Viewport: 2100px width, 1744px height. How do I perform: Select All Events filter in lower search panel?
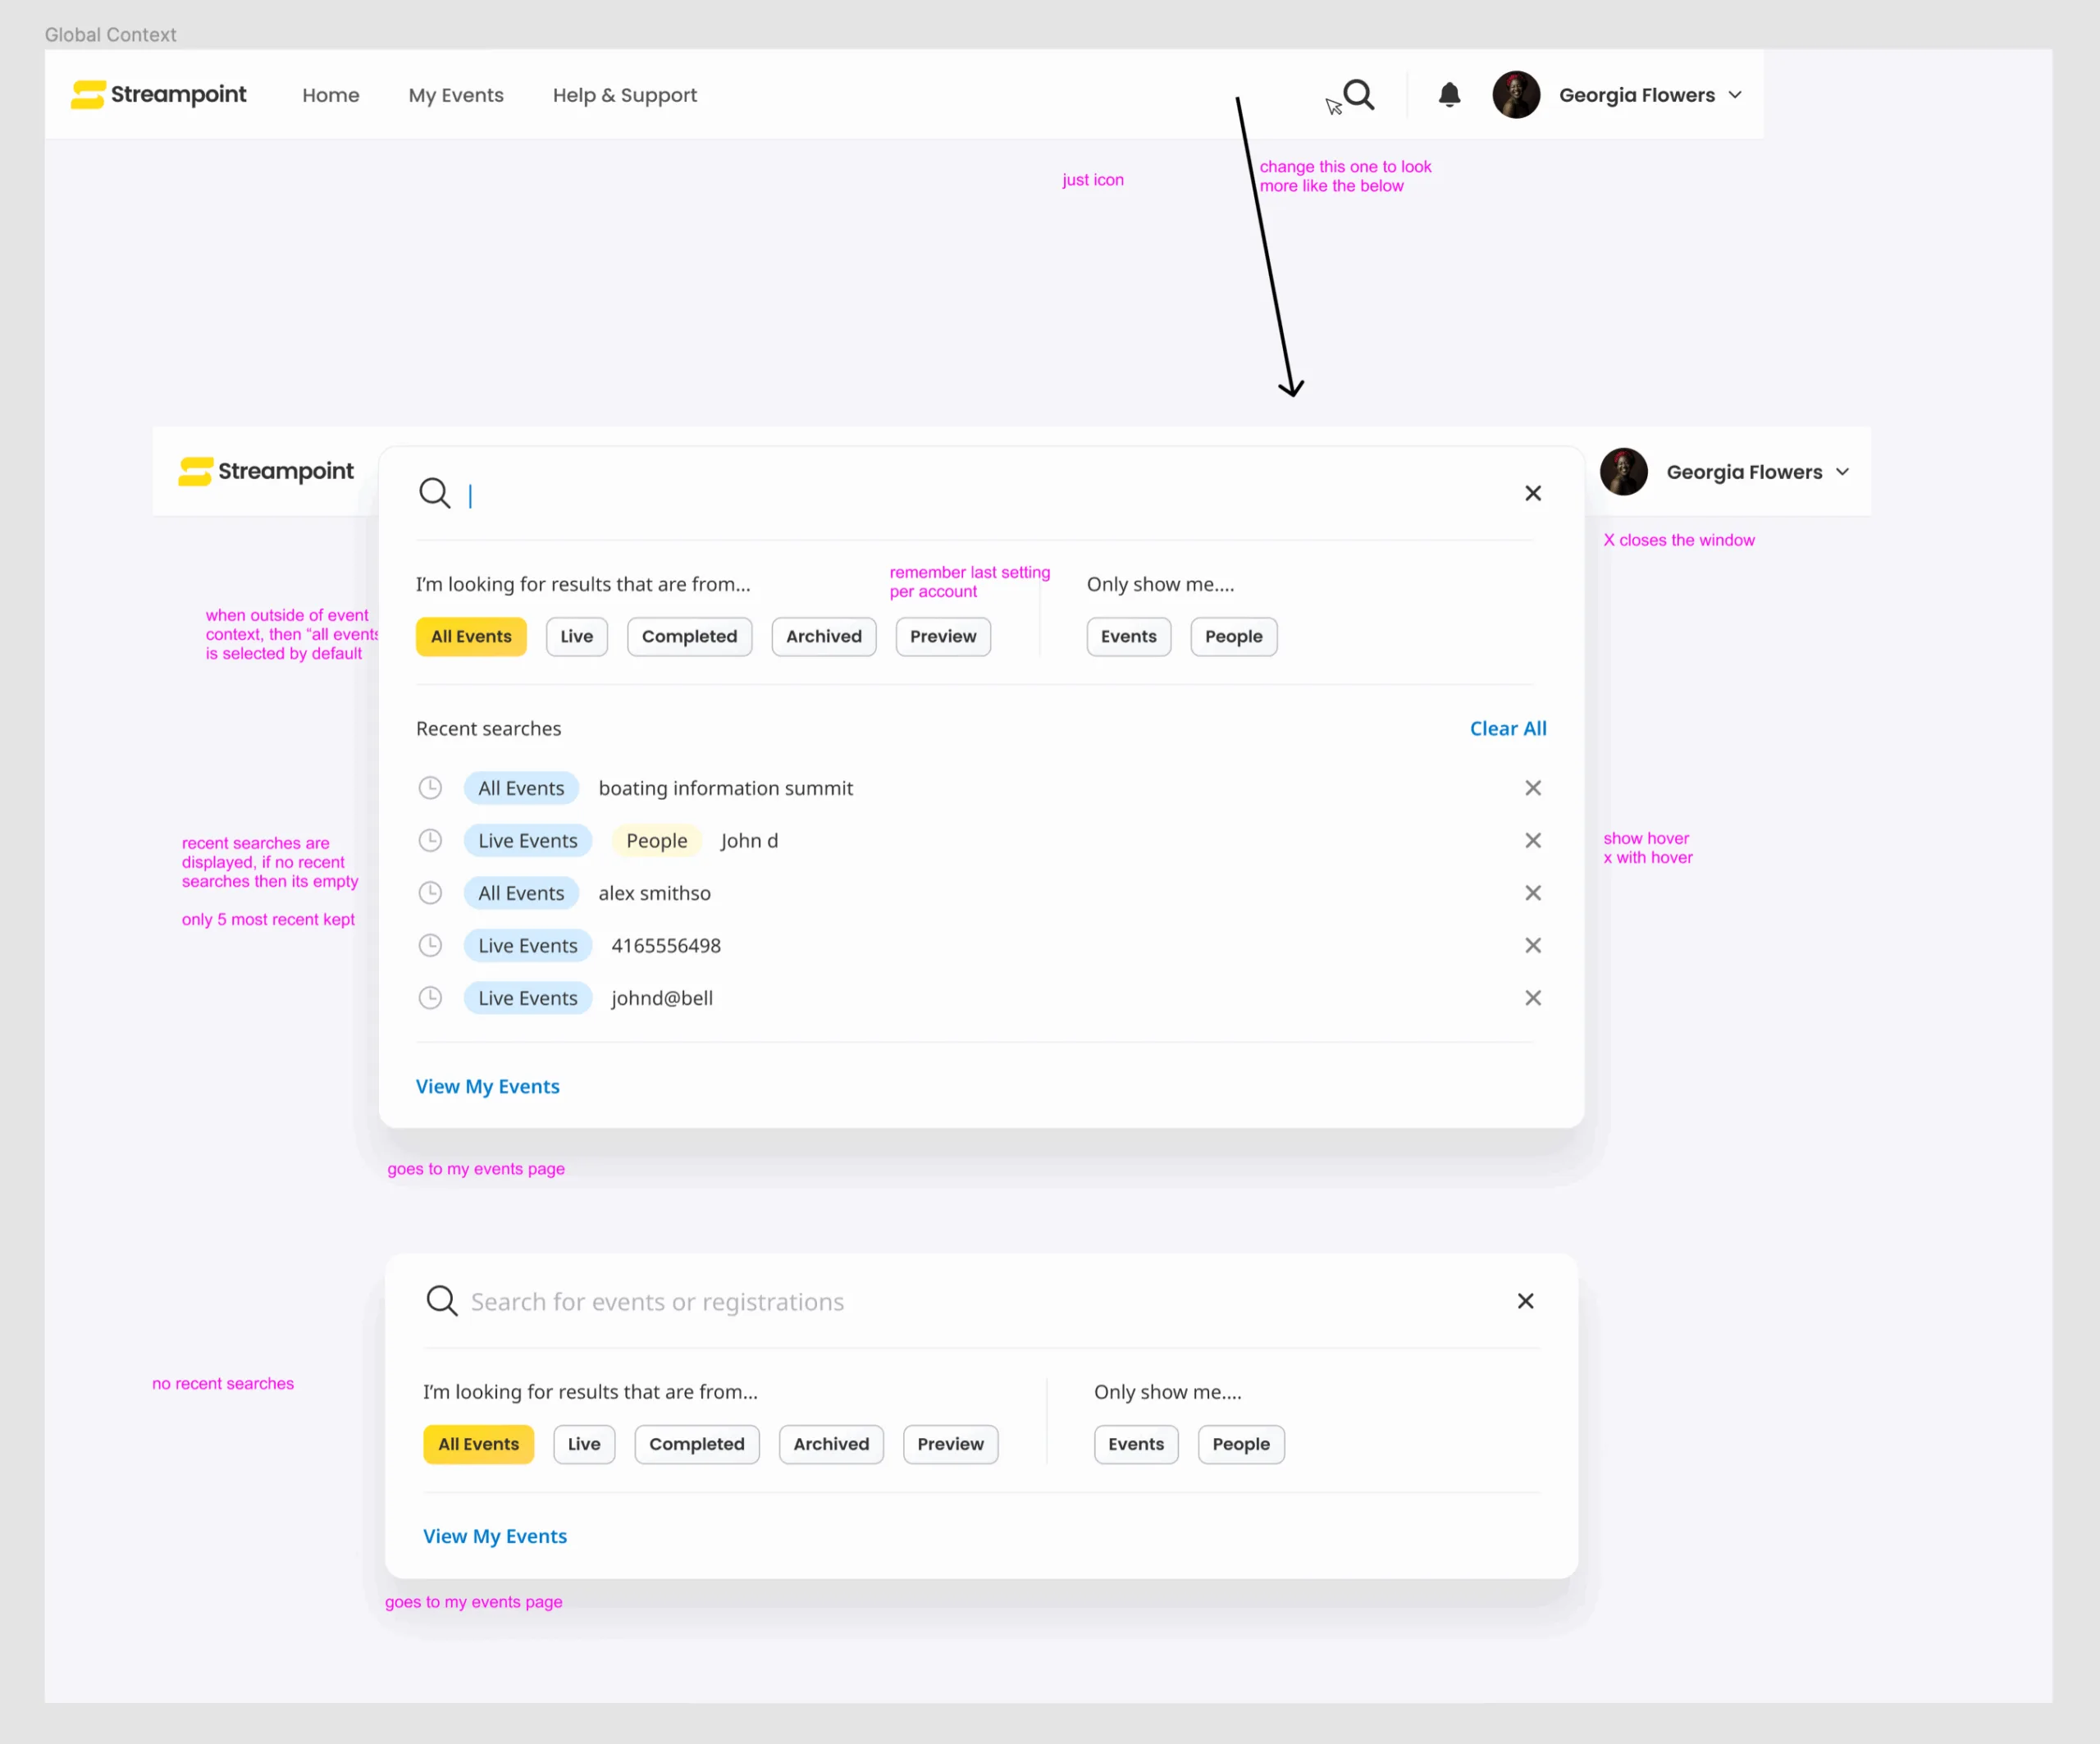(x=478, y=1445)
